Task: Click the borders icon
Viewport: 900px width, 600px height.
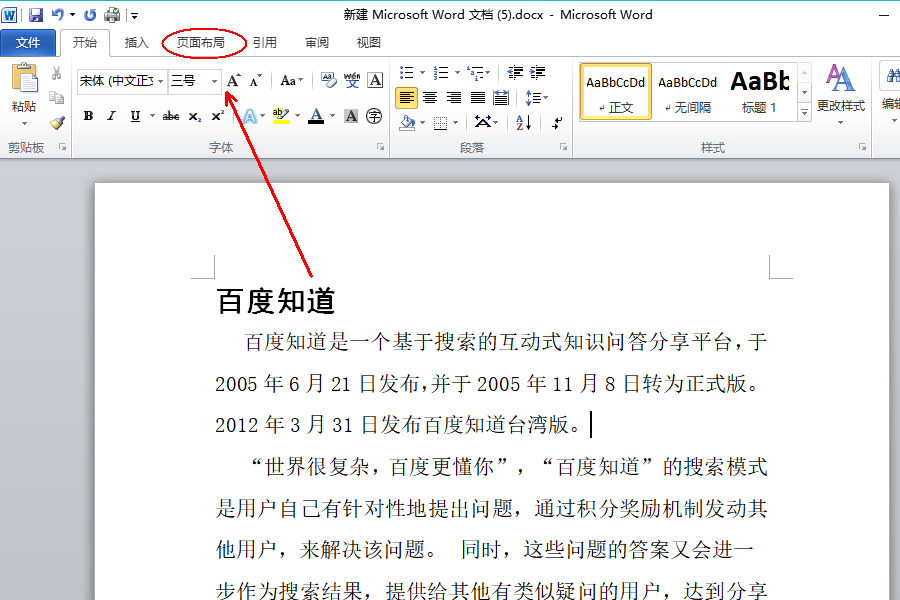Action: 440,122
